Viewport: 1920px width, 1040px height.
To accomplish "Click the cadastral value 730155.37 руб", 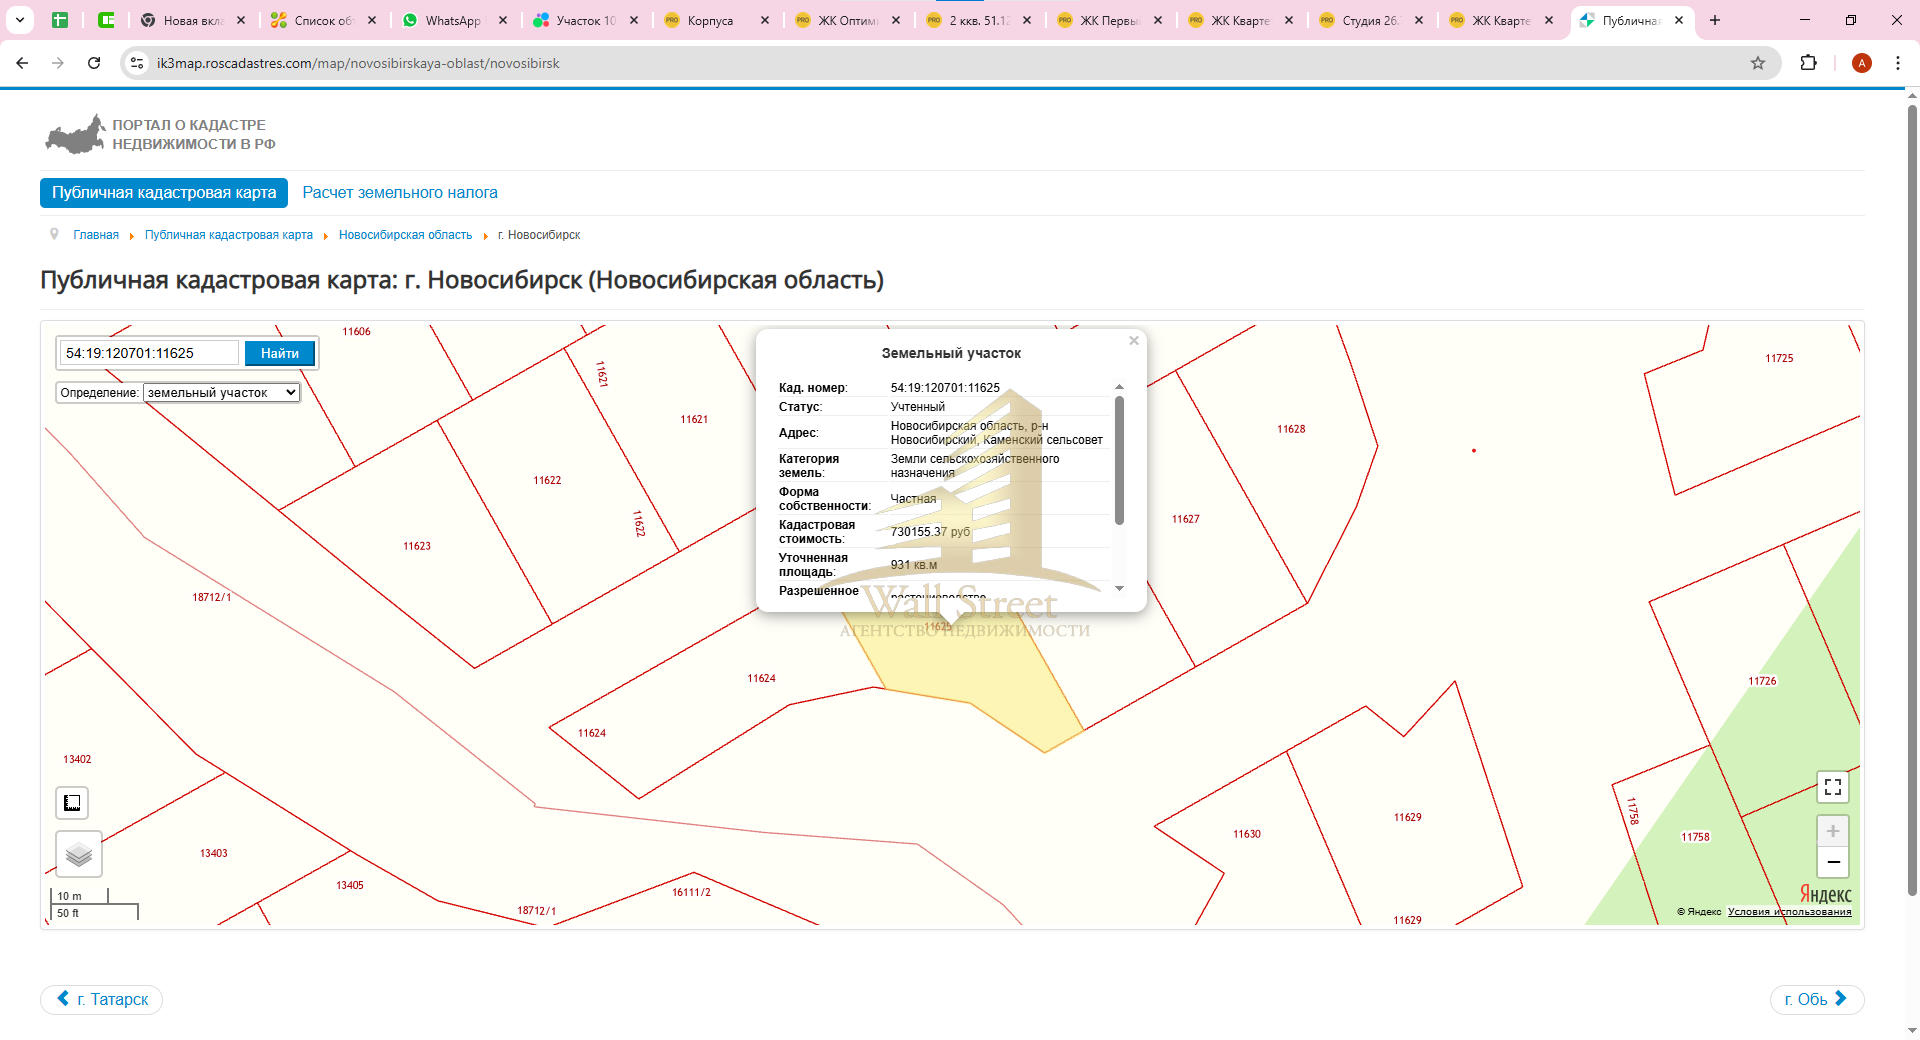I will pyautogui.click(x=930, y=532).
